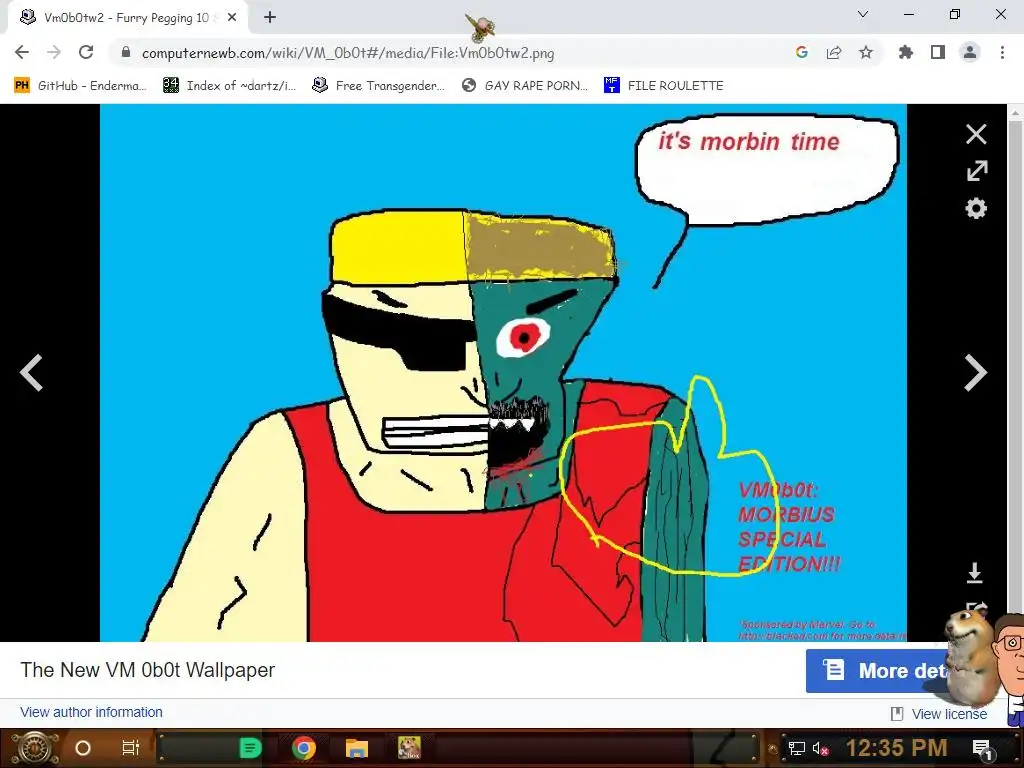This screenshot has height=768, width=1024.
Task: Open the Extensions puzzle menu
Action: tap(906, 52)
